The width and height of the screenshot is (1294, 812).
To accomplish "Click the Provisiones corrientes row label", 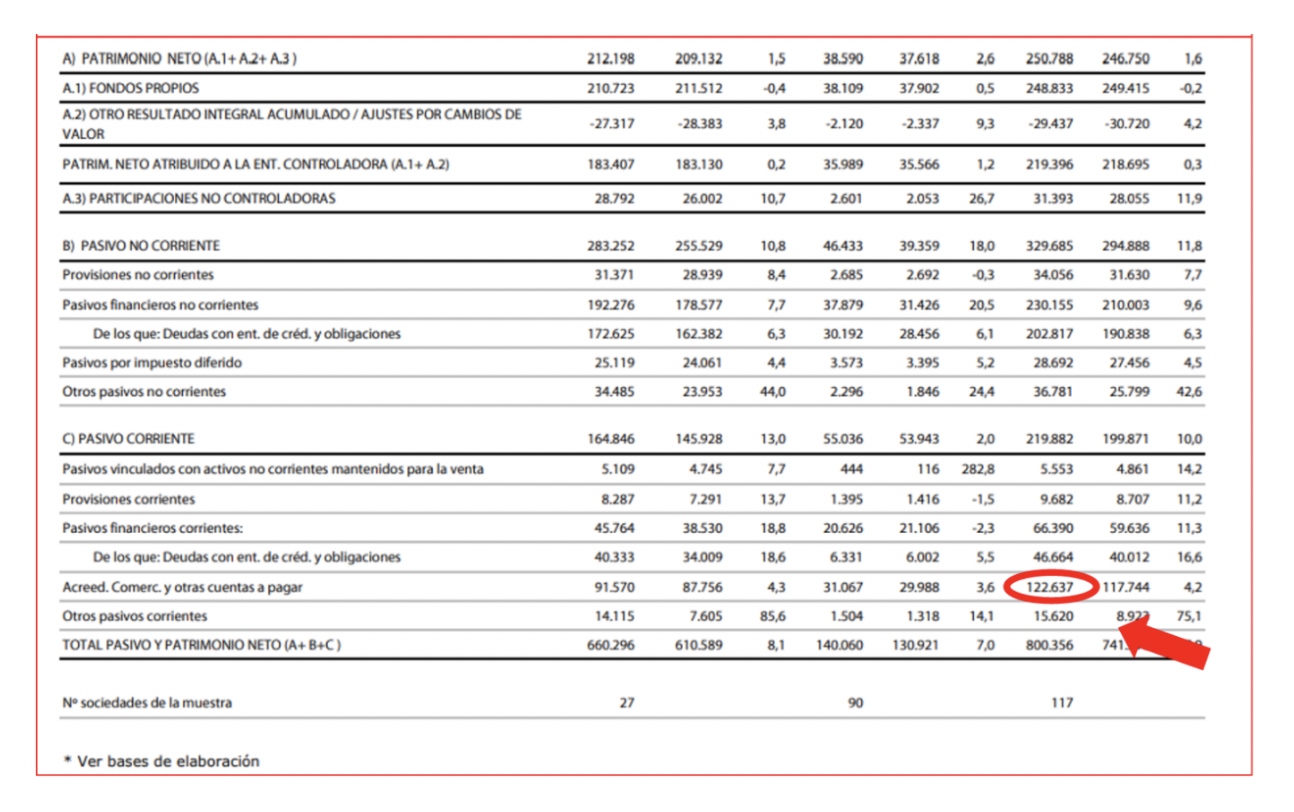I will coord(128,498).
